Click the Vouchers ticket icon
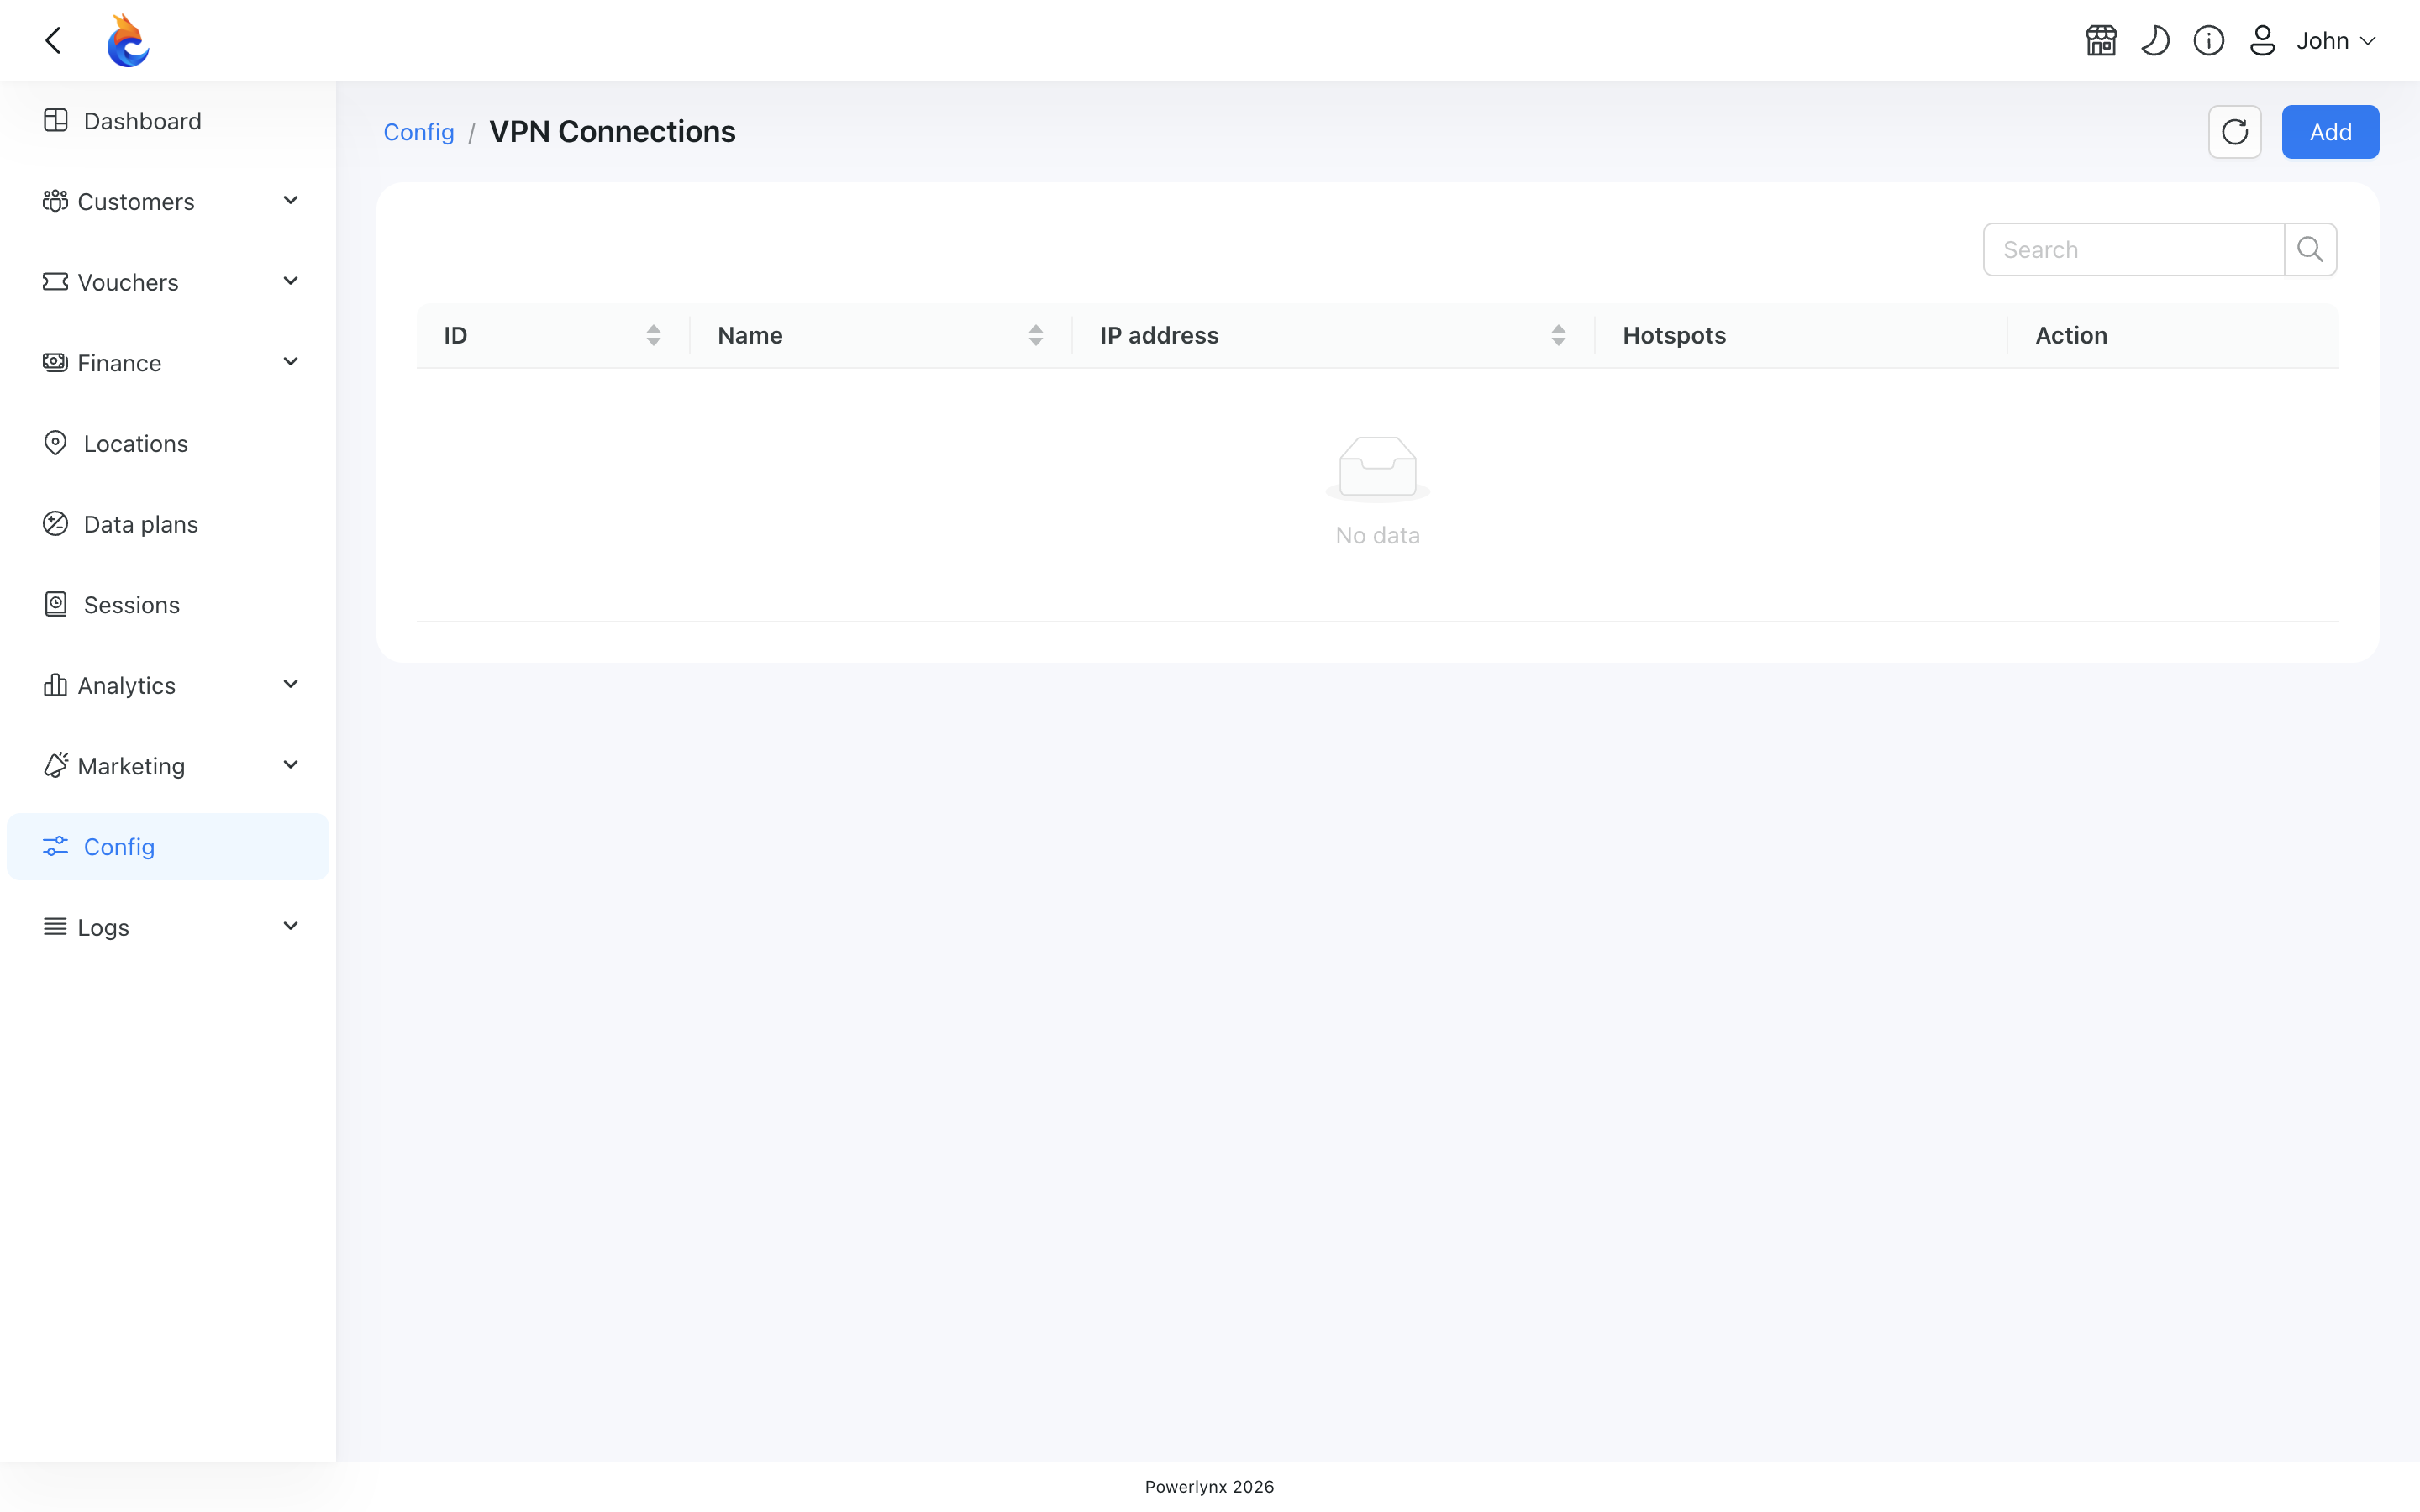The width and height of the screenshot is (2420, 1512). pyautogui.click(x=55, y=282)
